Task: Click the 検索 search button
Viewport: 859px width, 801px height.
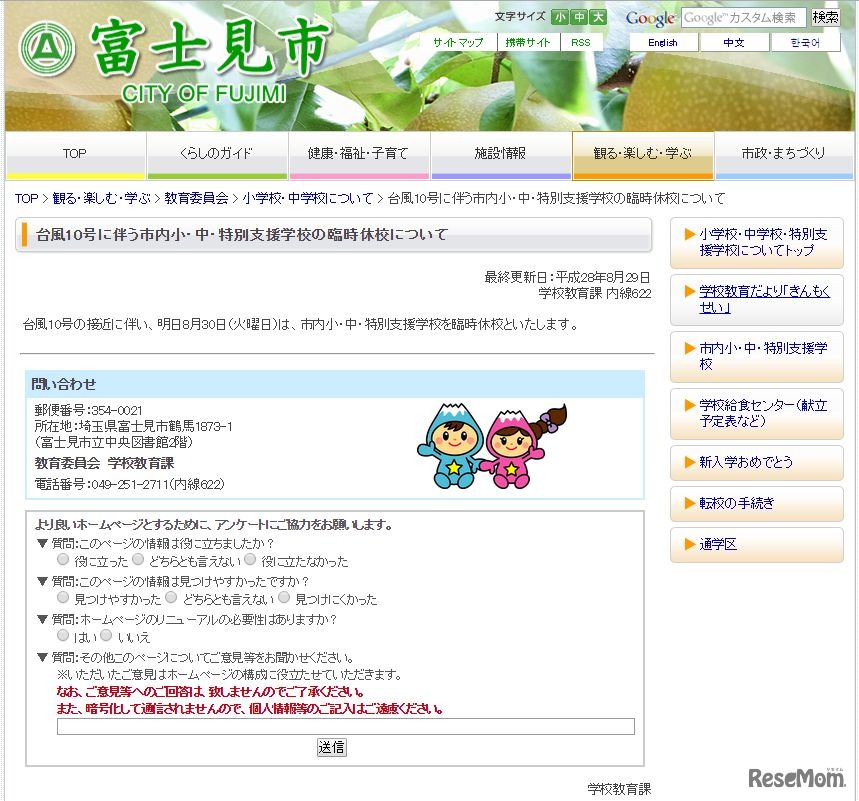Action: pos(828,17)
